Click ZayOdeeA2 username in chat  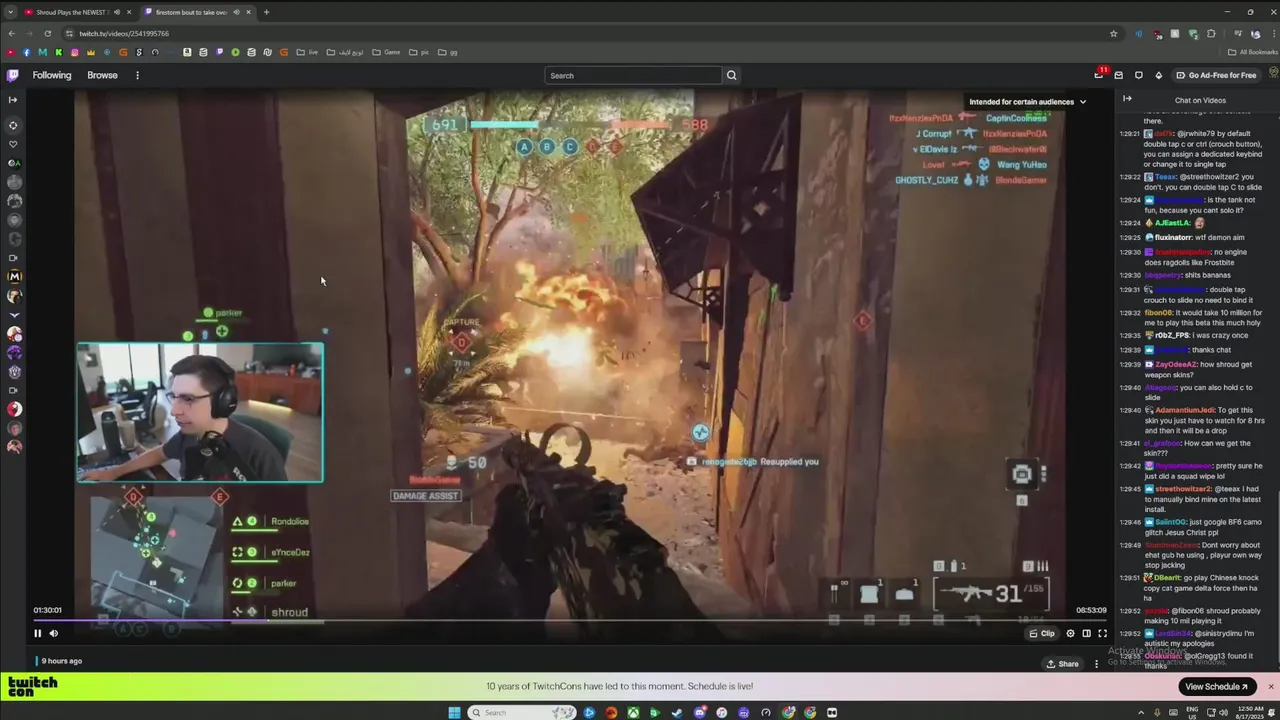[1178, 365]
